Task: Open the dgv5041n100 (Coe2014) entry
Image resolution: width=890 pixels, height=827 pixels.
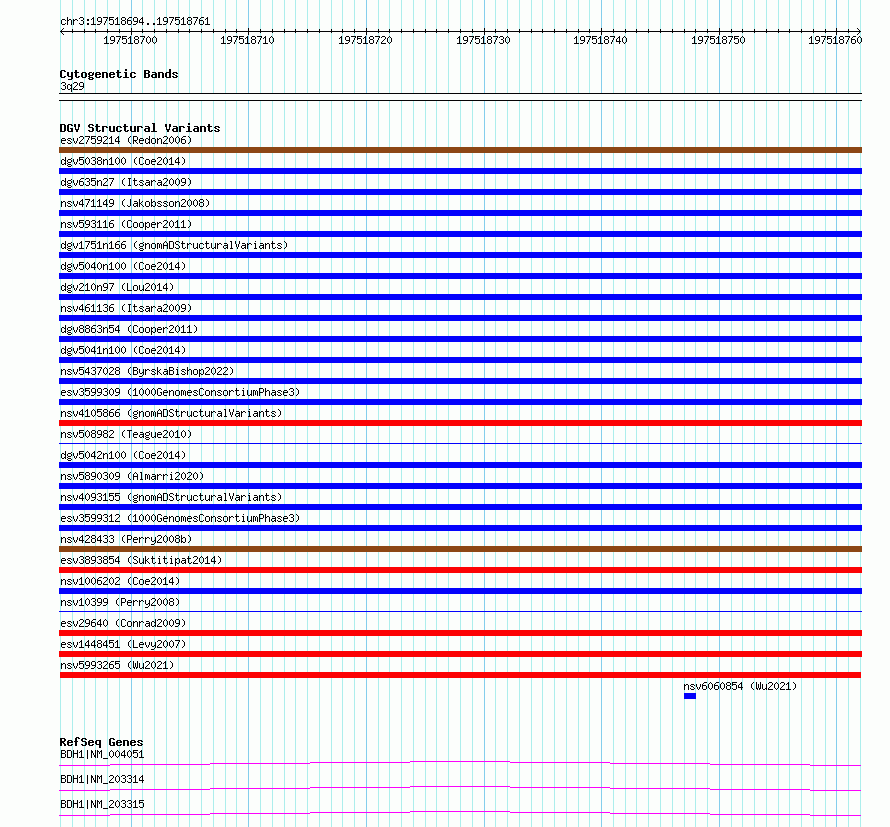Action: click(x=123, y=350)
